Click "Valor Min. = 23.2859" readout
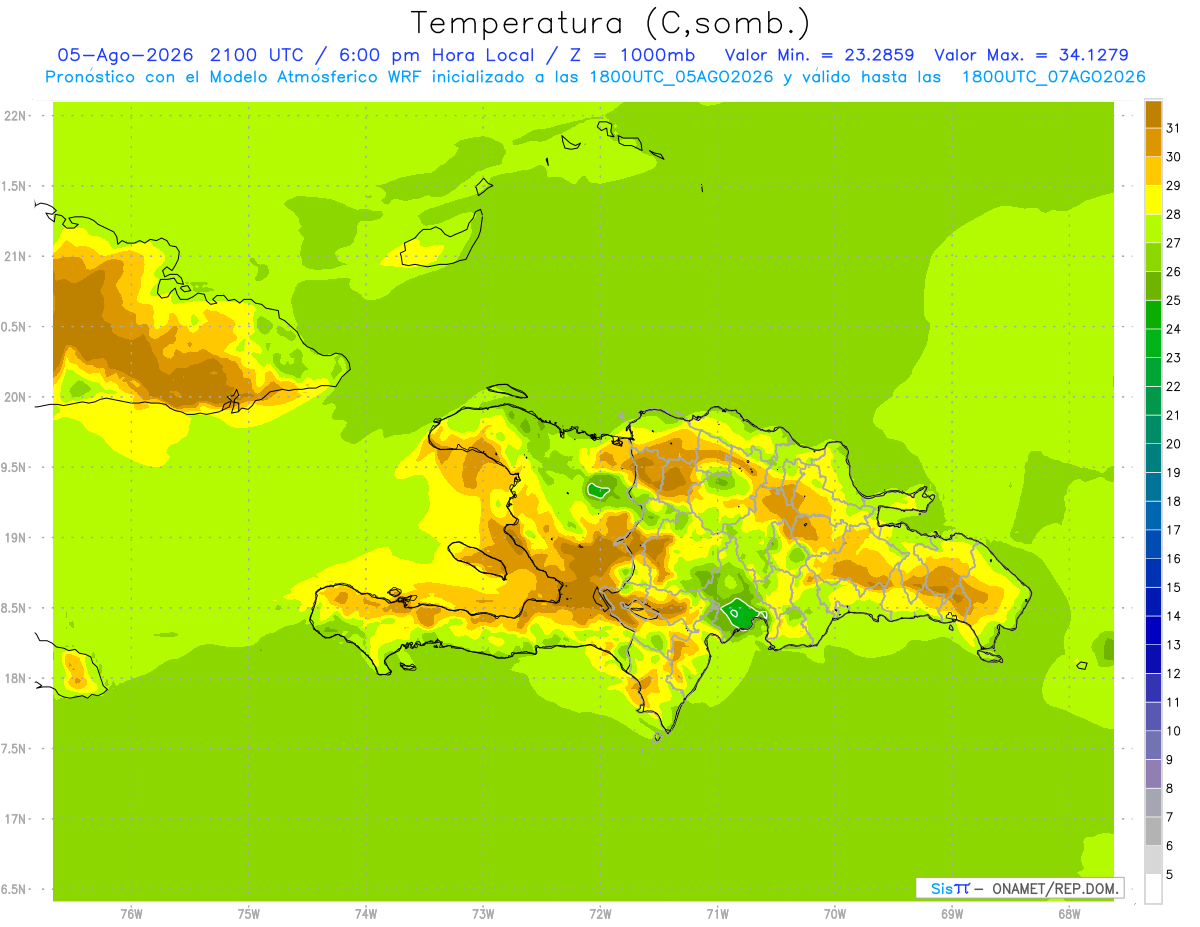Screen dimensions: 1200x927 [819, 55]
